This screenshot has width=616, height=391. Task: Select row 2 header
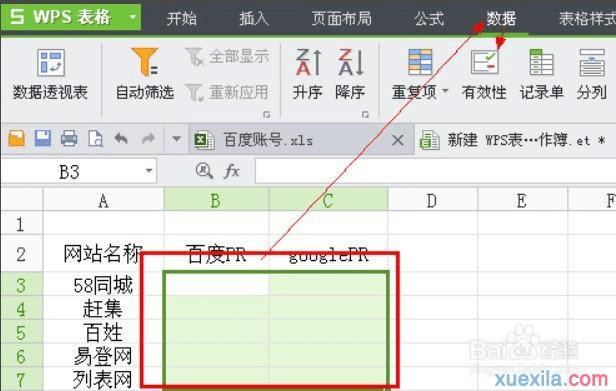pos(21,254)
